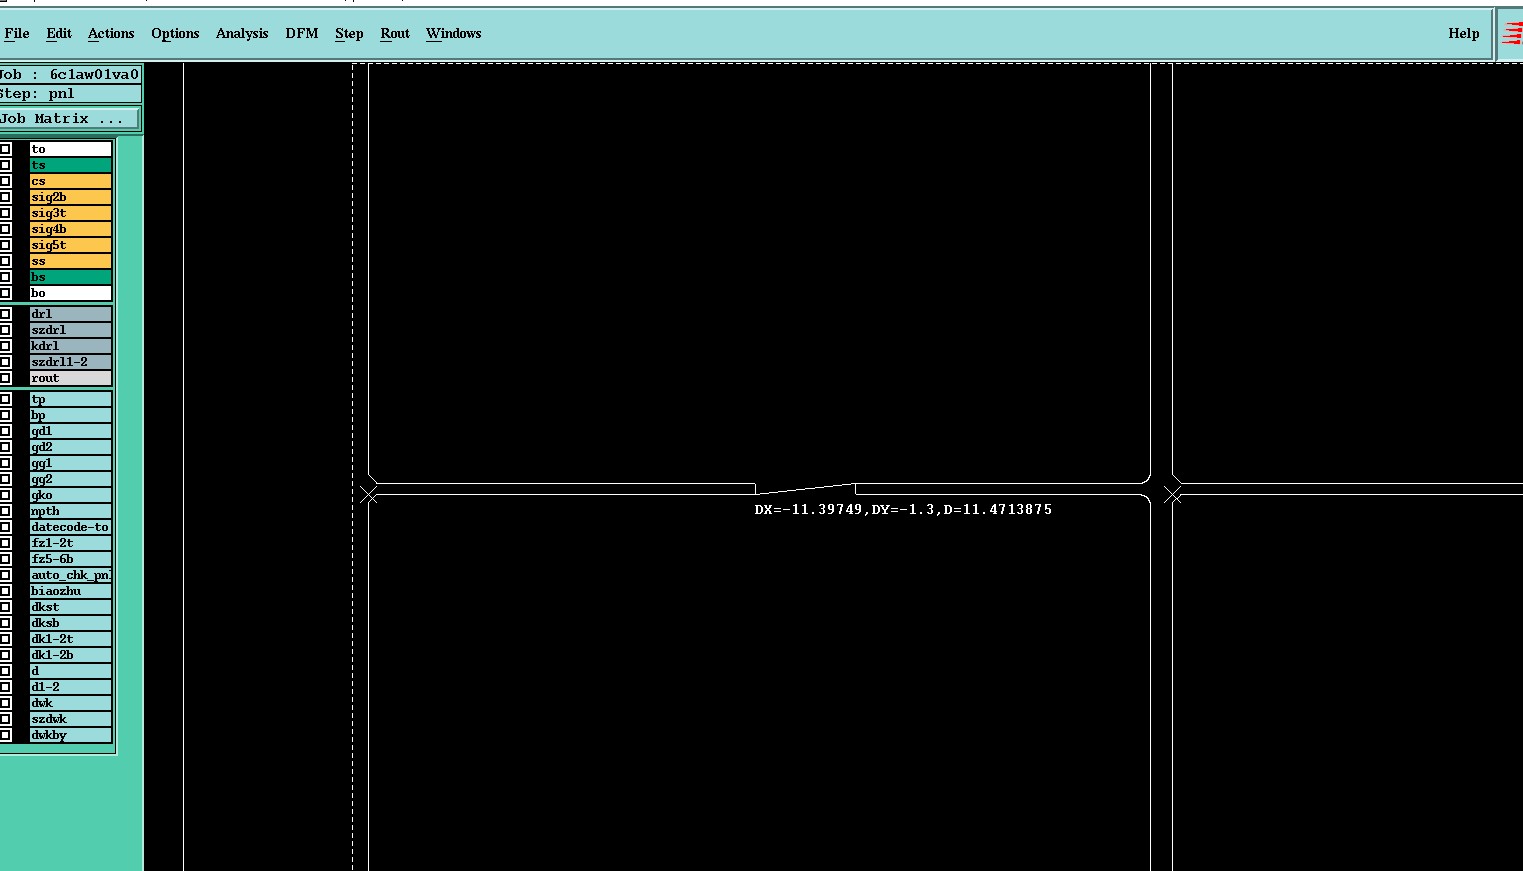Open the Rout menu
Screen dimensions: 1523x871
395,33
